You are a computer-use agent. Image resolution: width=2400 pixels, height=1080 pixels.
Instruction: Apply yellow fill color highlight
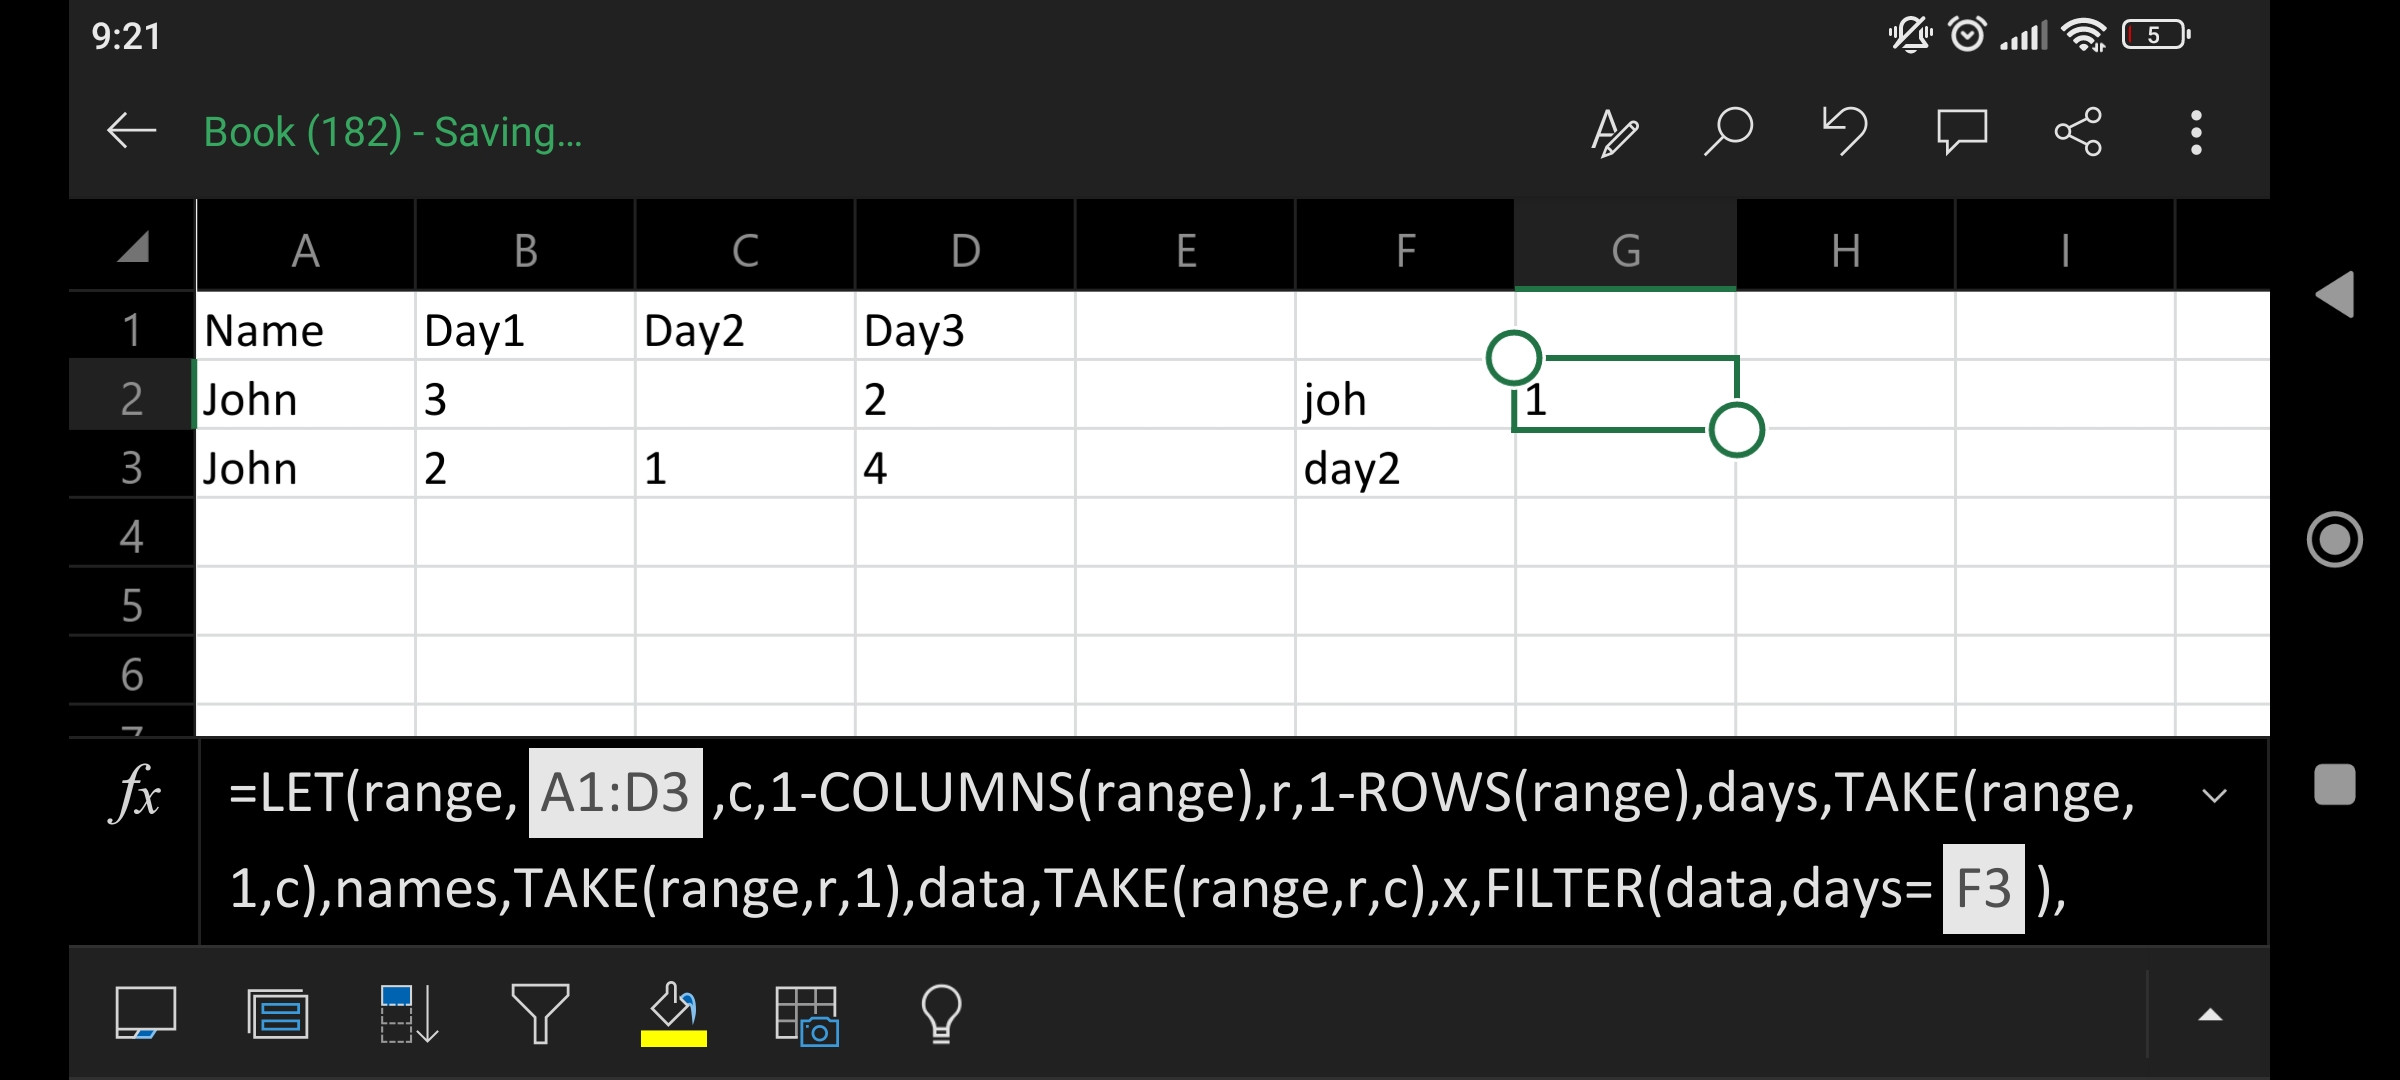pos(673,1014)
